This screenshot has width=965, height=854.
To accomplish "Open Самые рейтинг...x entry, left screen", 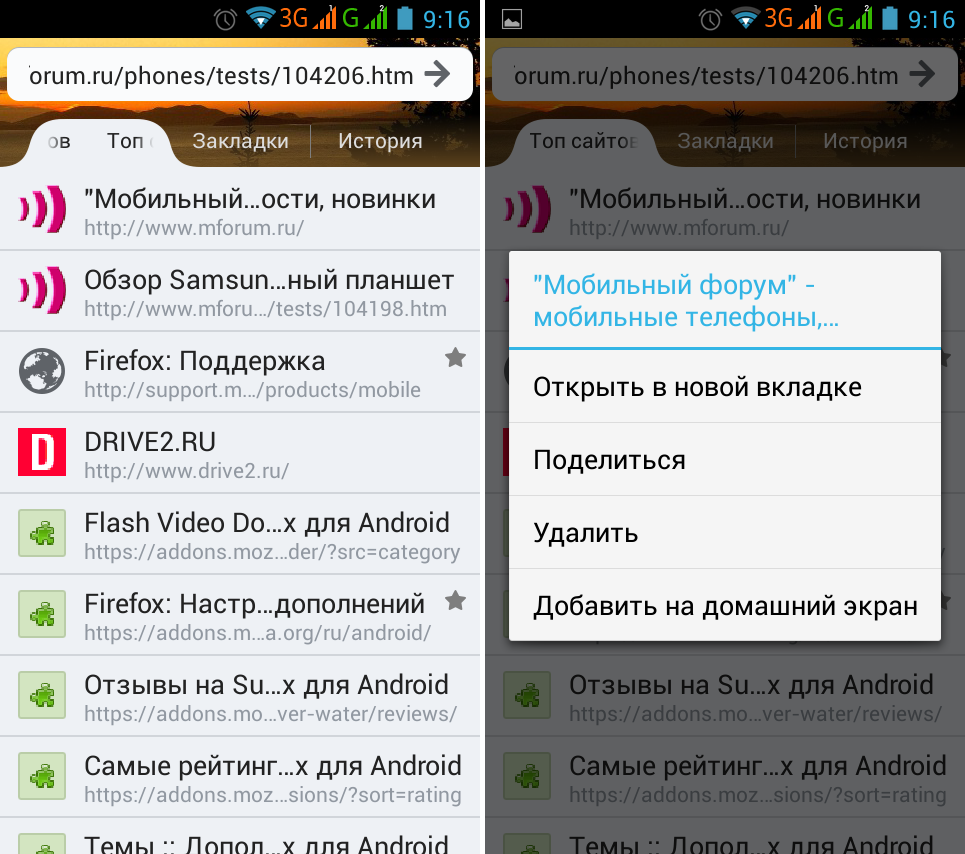I will point(240,776).
